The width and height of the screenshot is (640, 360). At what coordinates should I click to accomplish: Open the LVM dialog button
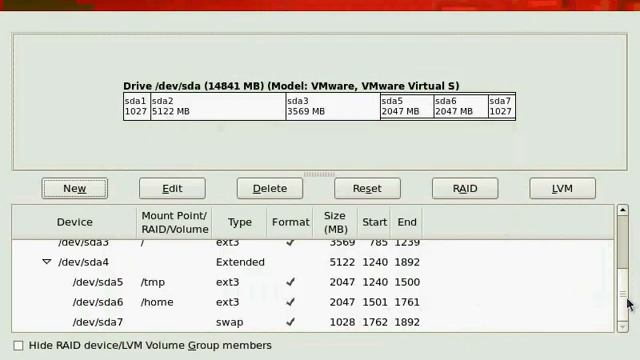[x=562, y=189]
